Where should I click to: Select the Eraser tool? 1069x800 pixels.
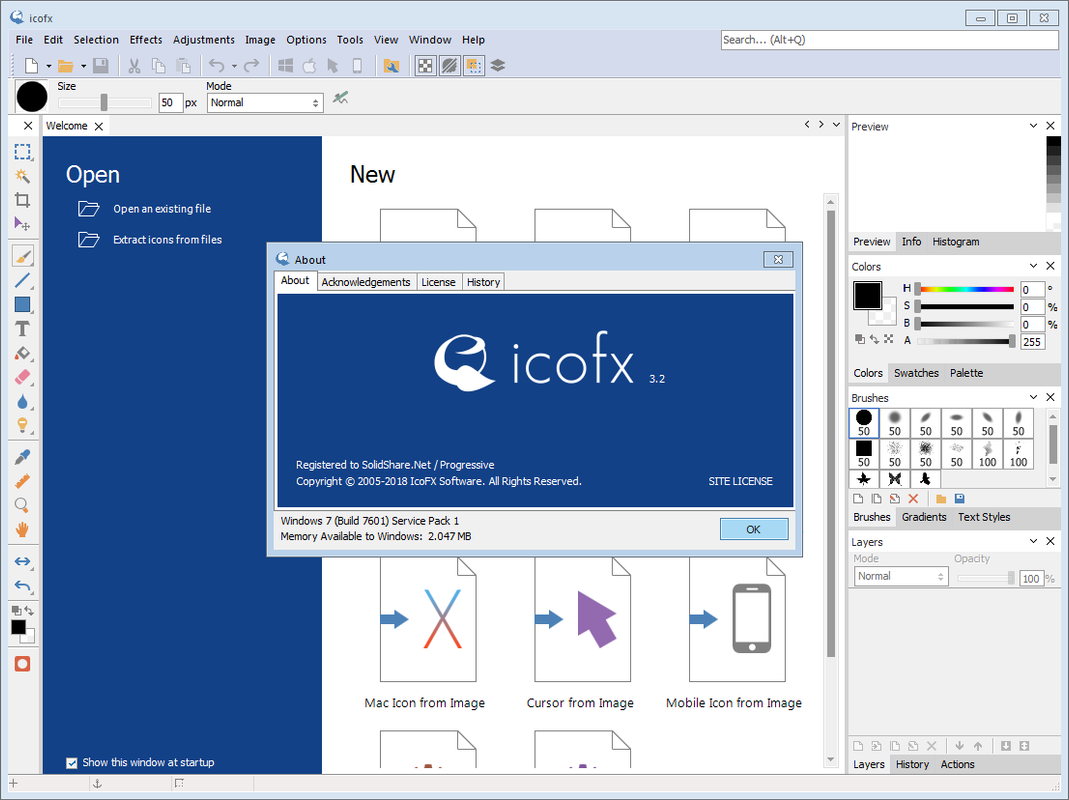(22, 376)
